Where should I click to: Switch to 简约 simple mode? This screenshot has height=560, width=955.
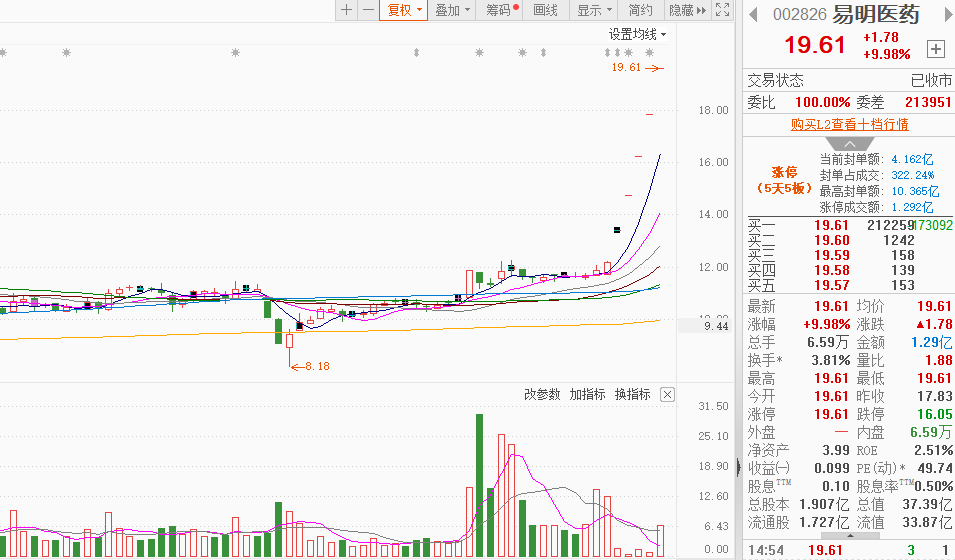640,10
